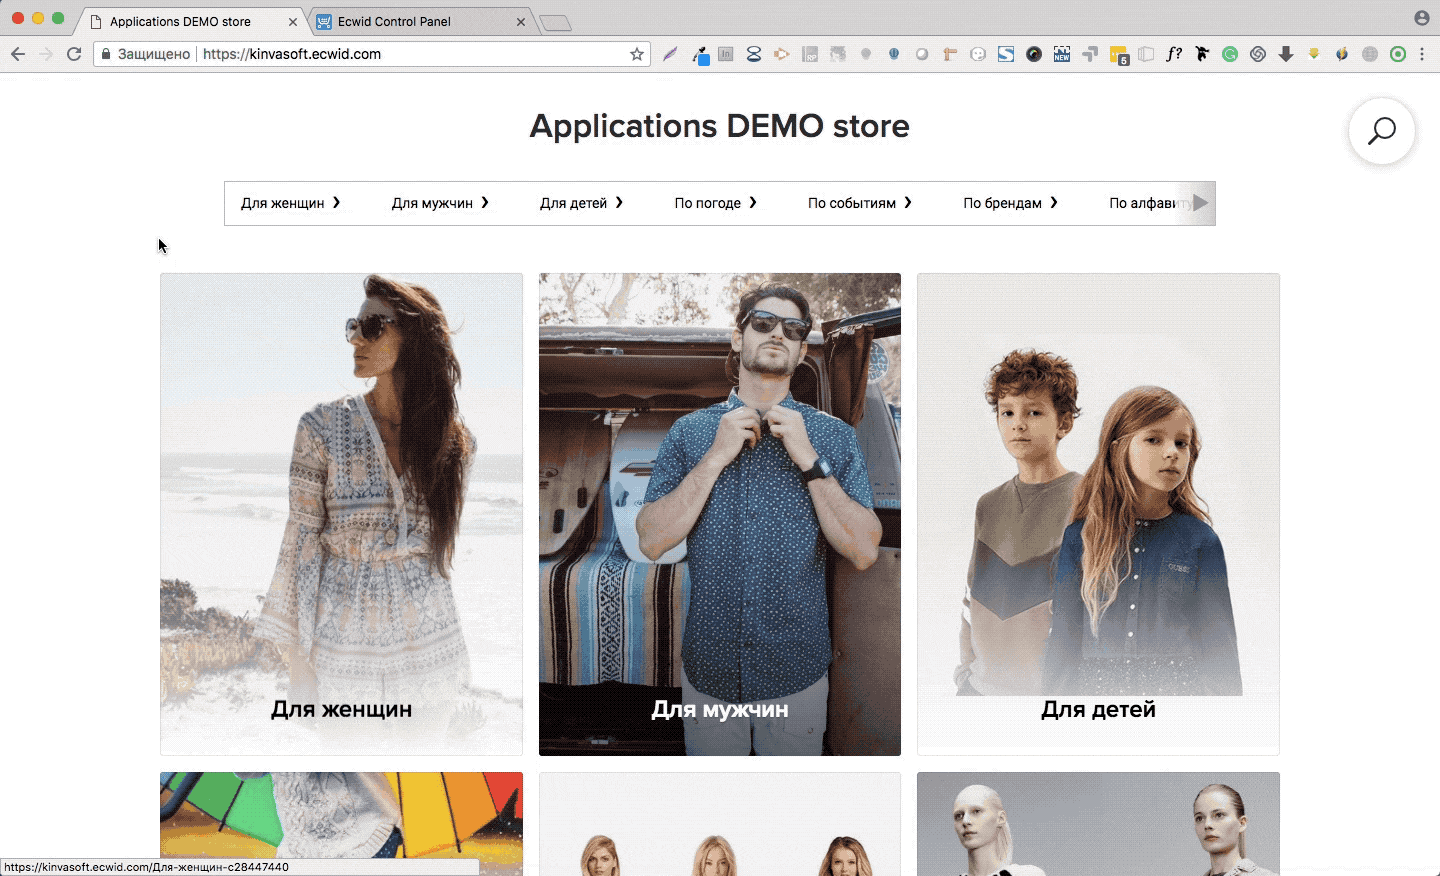This screenshot has width=1440, height=876.
Task: Expand the 'По погоде' menu category
Action: [x=715, y=203]
